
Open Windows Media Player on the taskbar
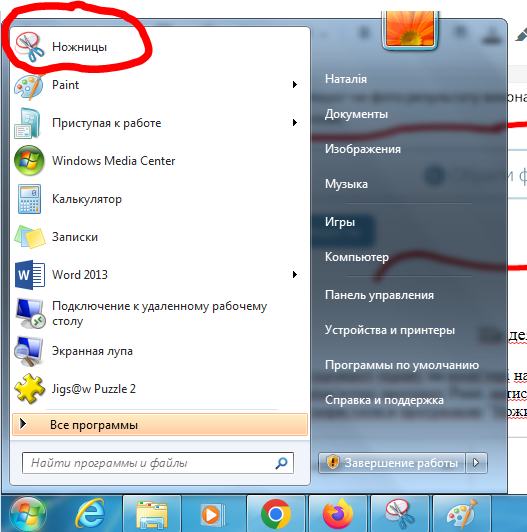(x=213, y=514)
